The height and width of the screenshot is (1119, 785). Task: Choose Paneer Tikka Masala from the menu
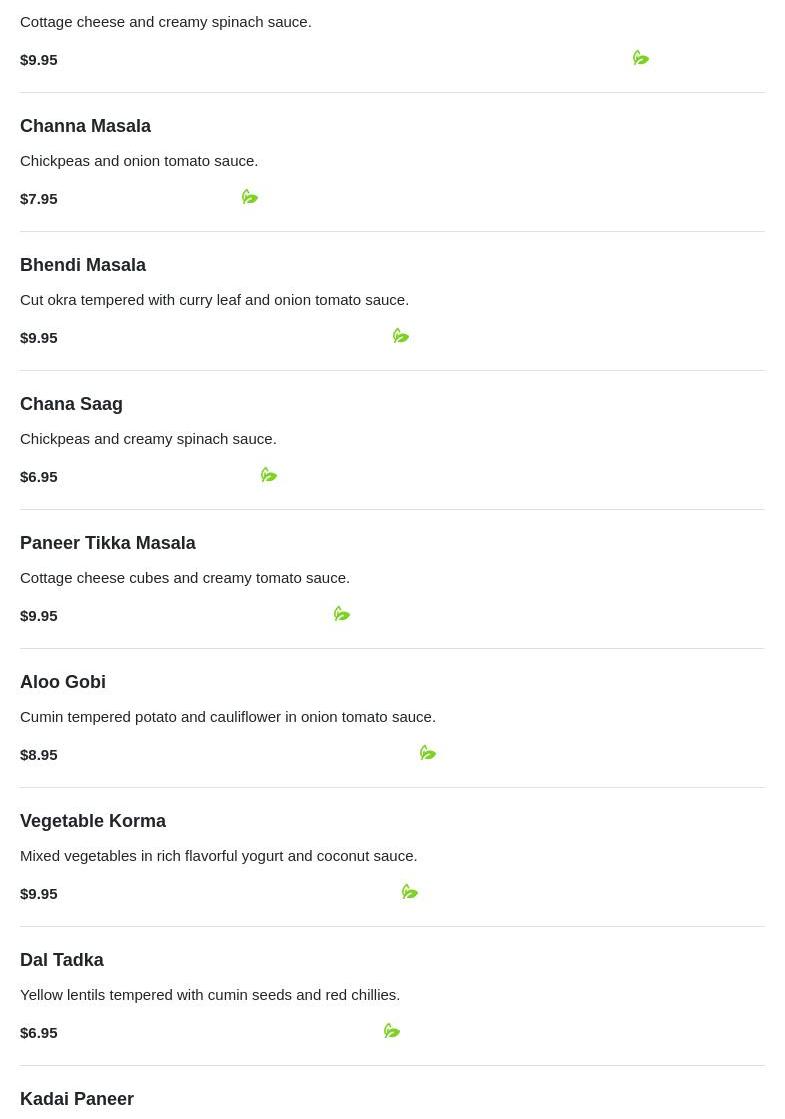pyautogui.click(x=108, y=543)
